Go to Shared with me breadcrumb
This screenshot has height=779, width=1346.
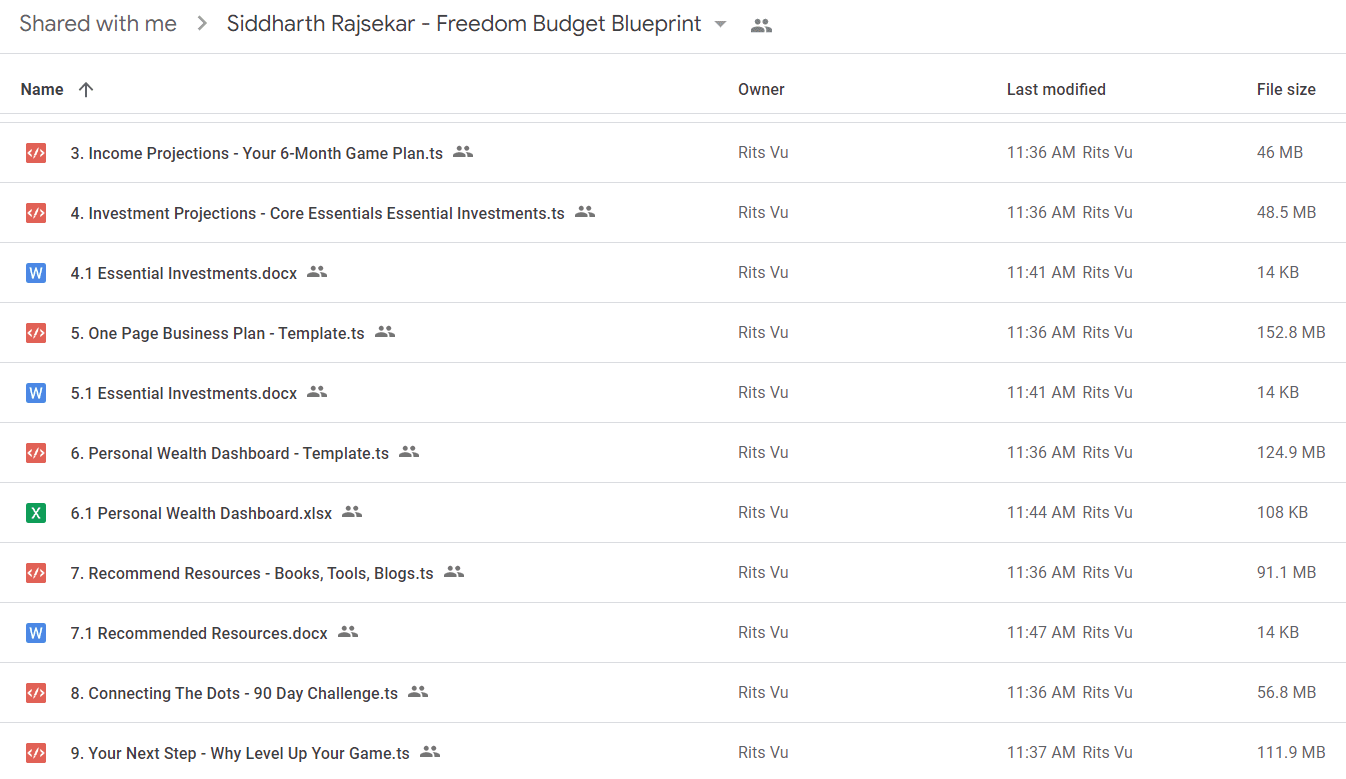coord(98,24)
